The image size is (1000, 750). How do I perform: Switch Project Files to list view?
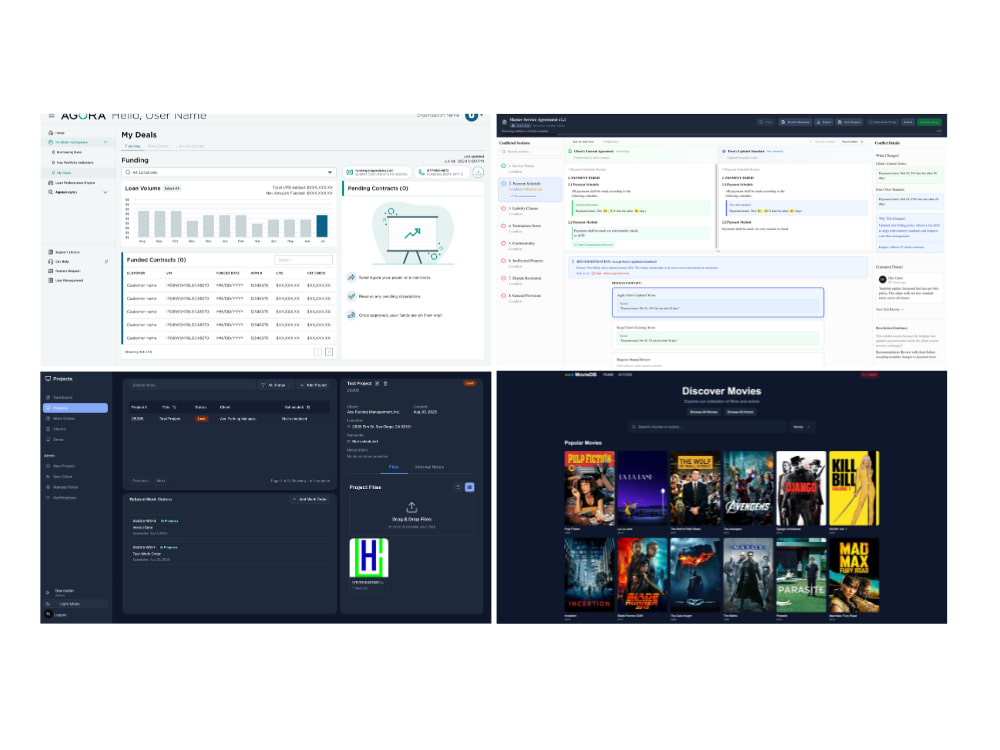(458, 487)
